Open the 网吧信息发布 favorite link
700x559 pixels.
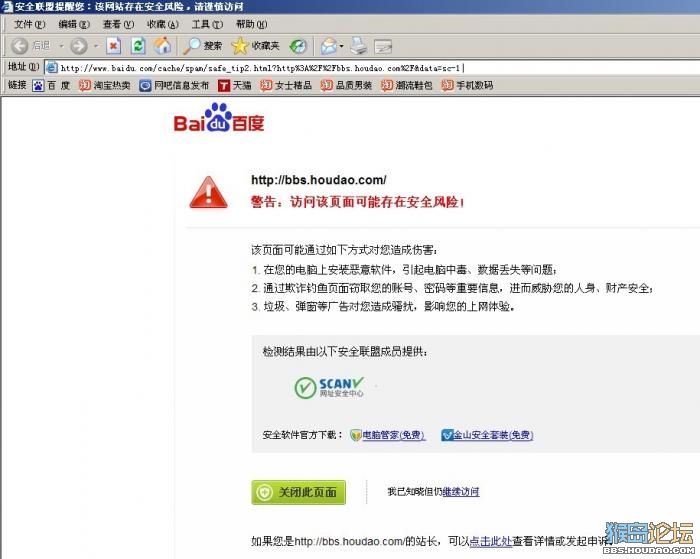point(174,85)
